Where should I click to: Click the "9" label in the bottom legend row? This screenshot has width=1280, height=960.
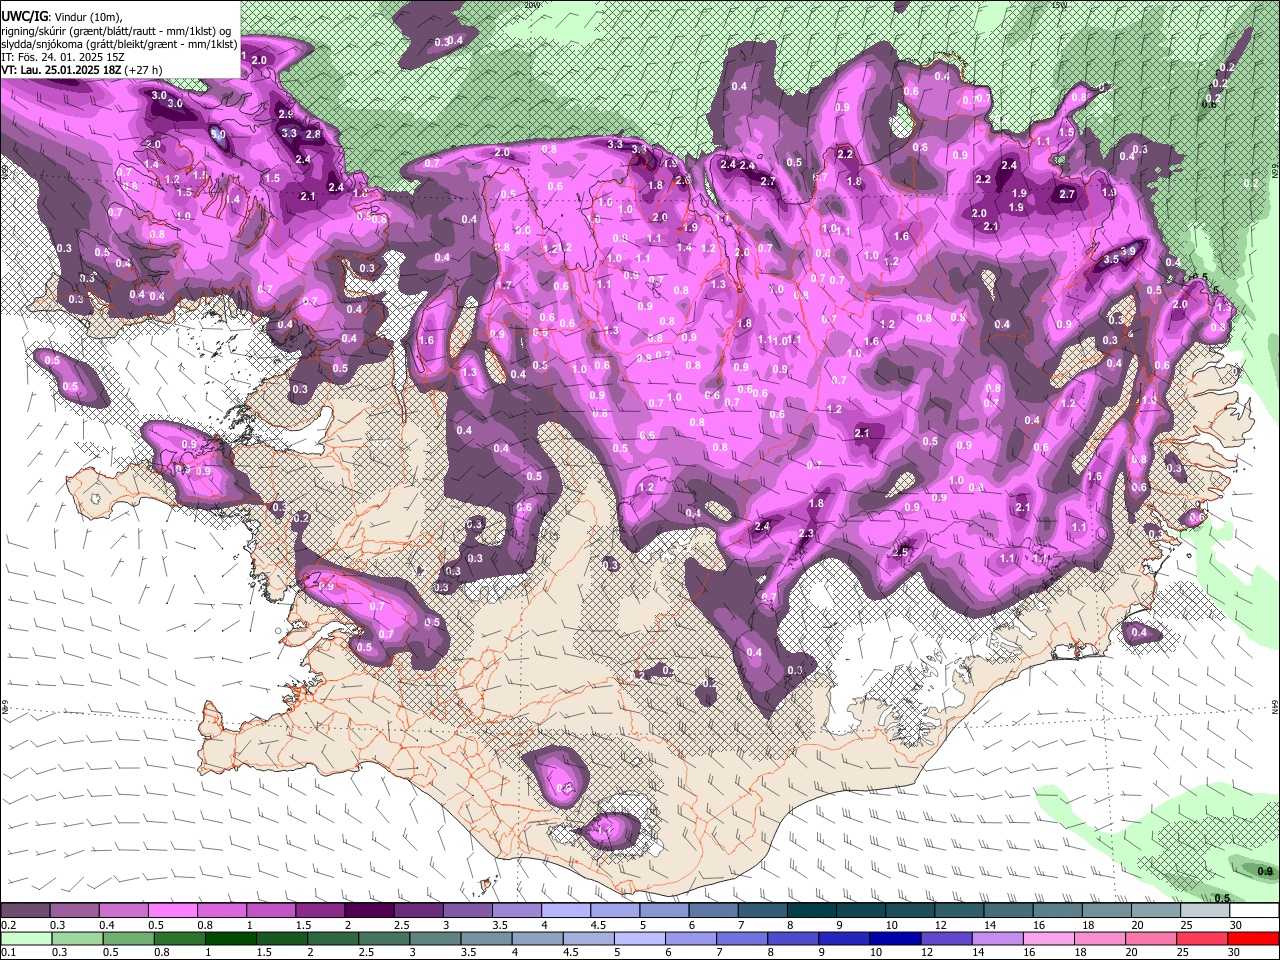pos(822,952)
